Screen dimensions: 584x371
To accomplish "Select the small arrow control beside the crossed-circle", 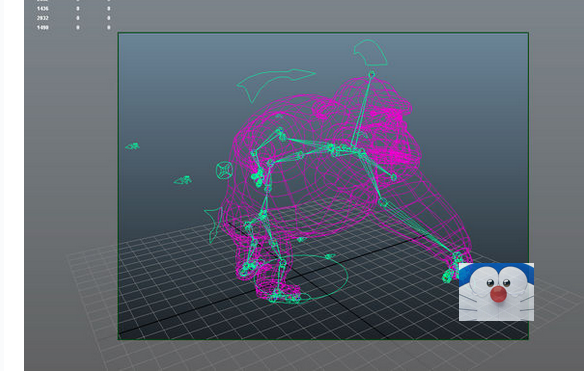I will pos(183,180).
